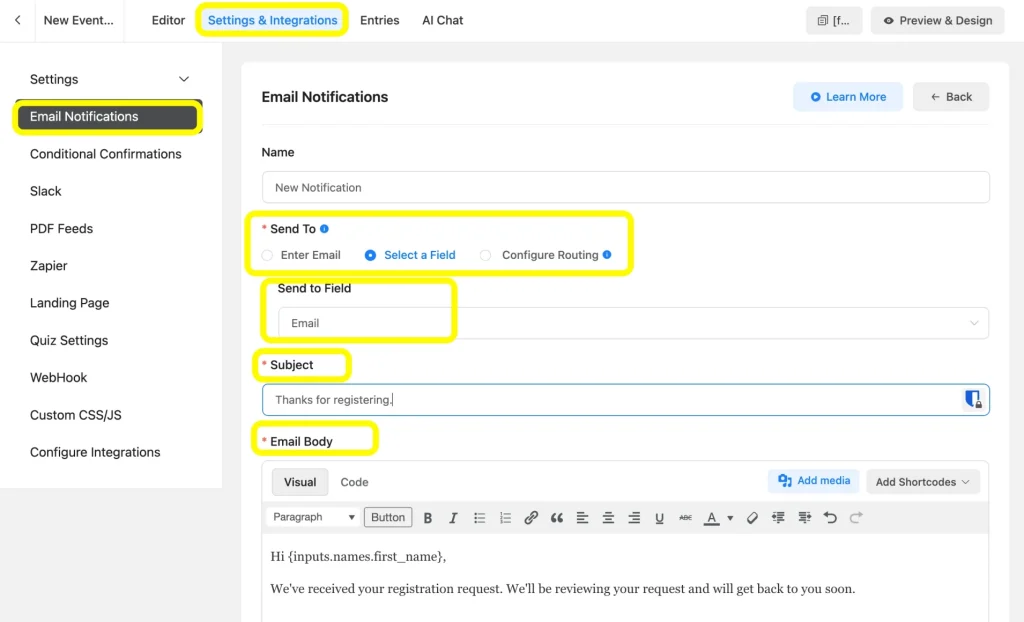1024x622 pixels.
Task: Expand the Add Shortcodes dropdown
Action: [922, 482]
